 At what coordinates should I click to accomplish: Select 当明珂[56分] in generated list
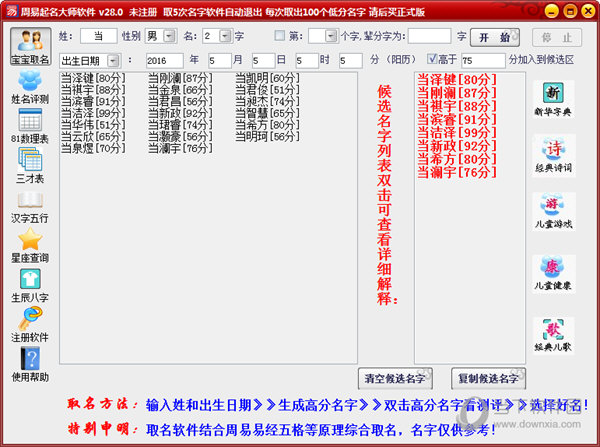(267, 136)
